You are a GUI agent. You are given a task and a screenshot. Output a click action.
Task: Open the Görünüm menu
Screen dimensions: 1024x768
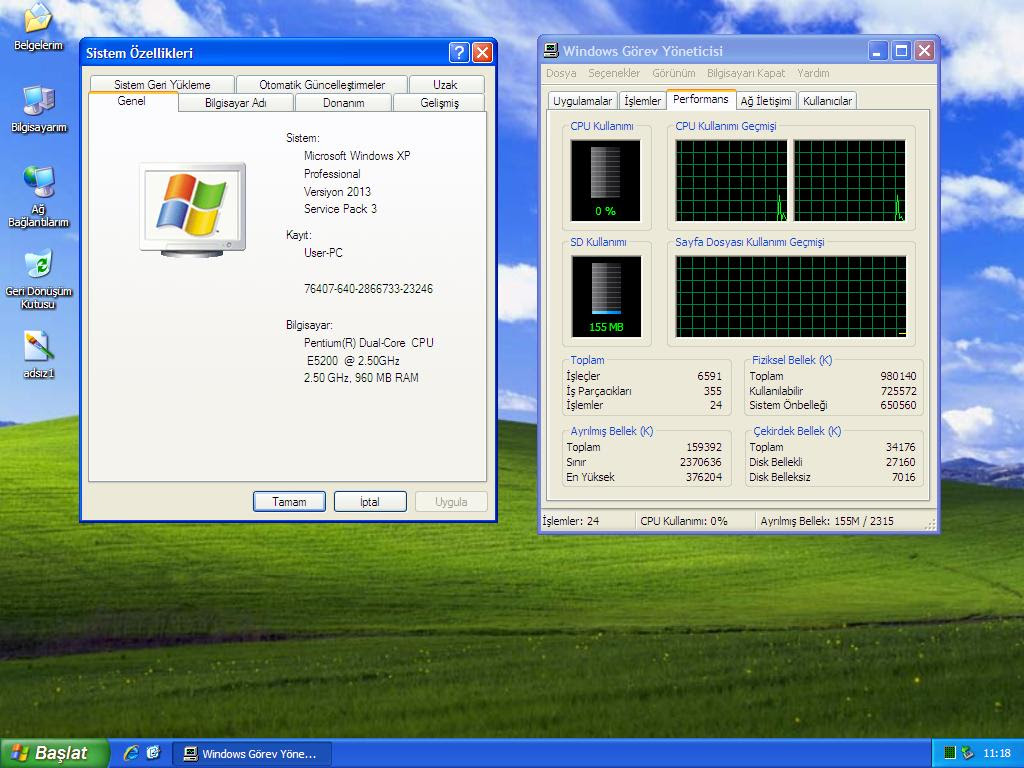tap(673, 73)
